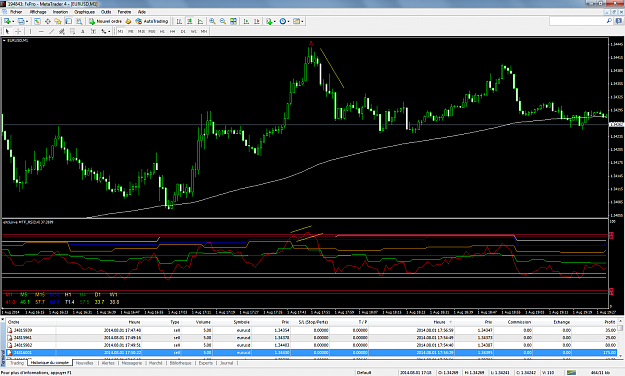The width and height of the screenshot is (625, 376).
Task: Open the Strategy Tester icon
Action: 79,21
